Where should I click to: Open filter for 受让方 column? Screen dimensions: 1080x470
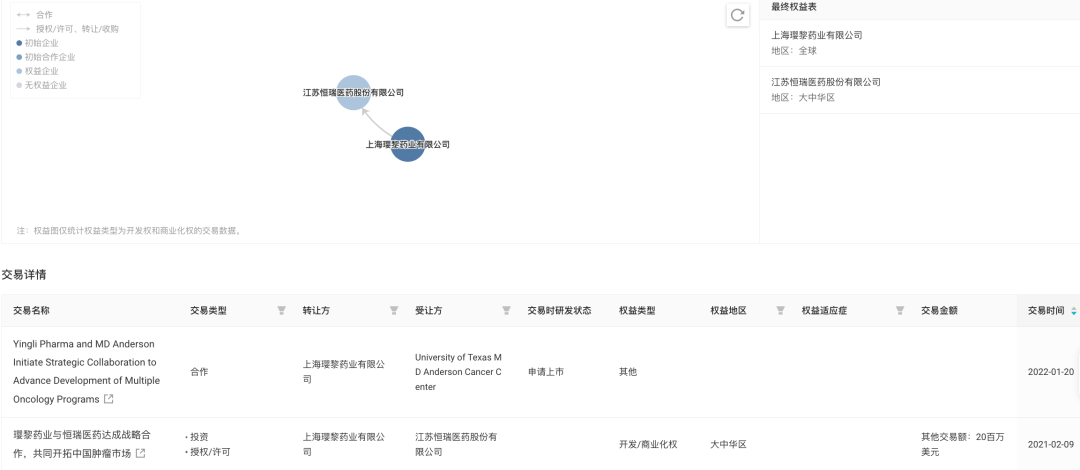(506, 311)
